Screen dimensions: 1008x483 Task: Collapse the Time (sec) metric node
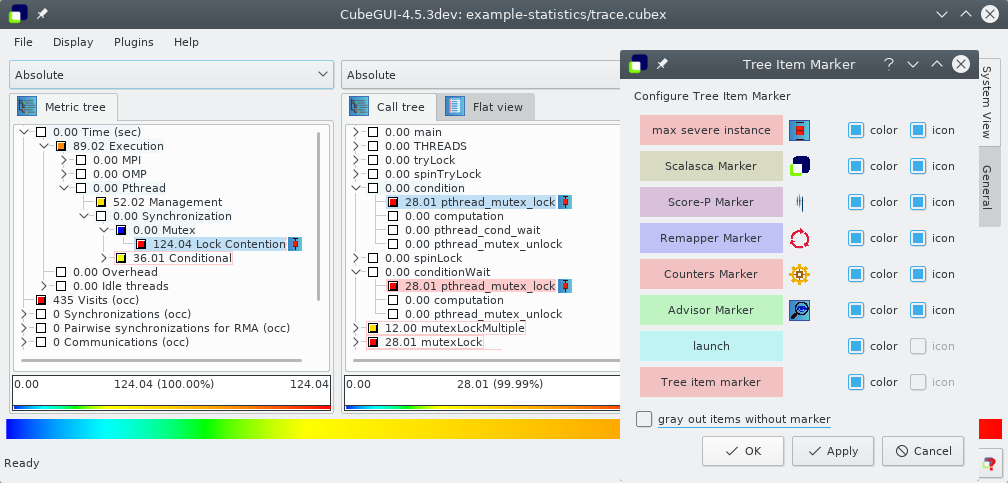coord(24,132)
